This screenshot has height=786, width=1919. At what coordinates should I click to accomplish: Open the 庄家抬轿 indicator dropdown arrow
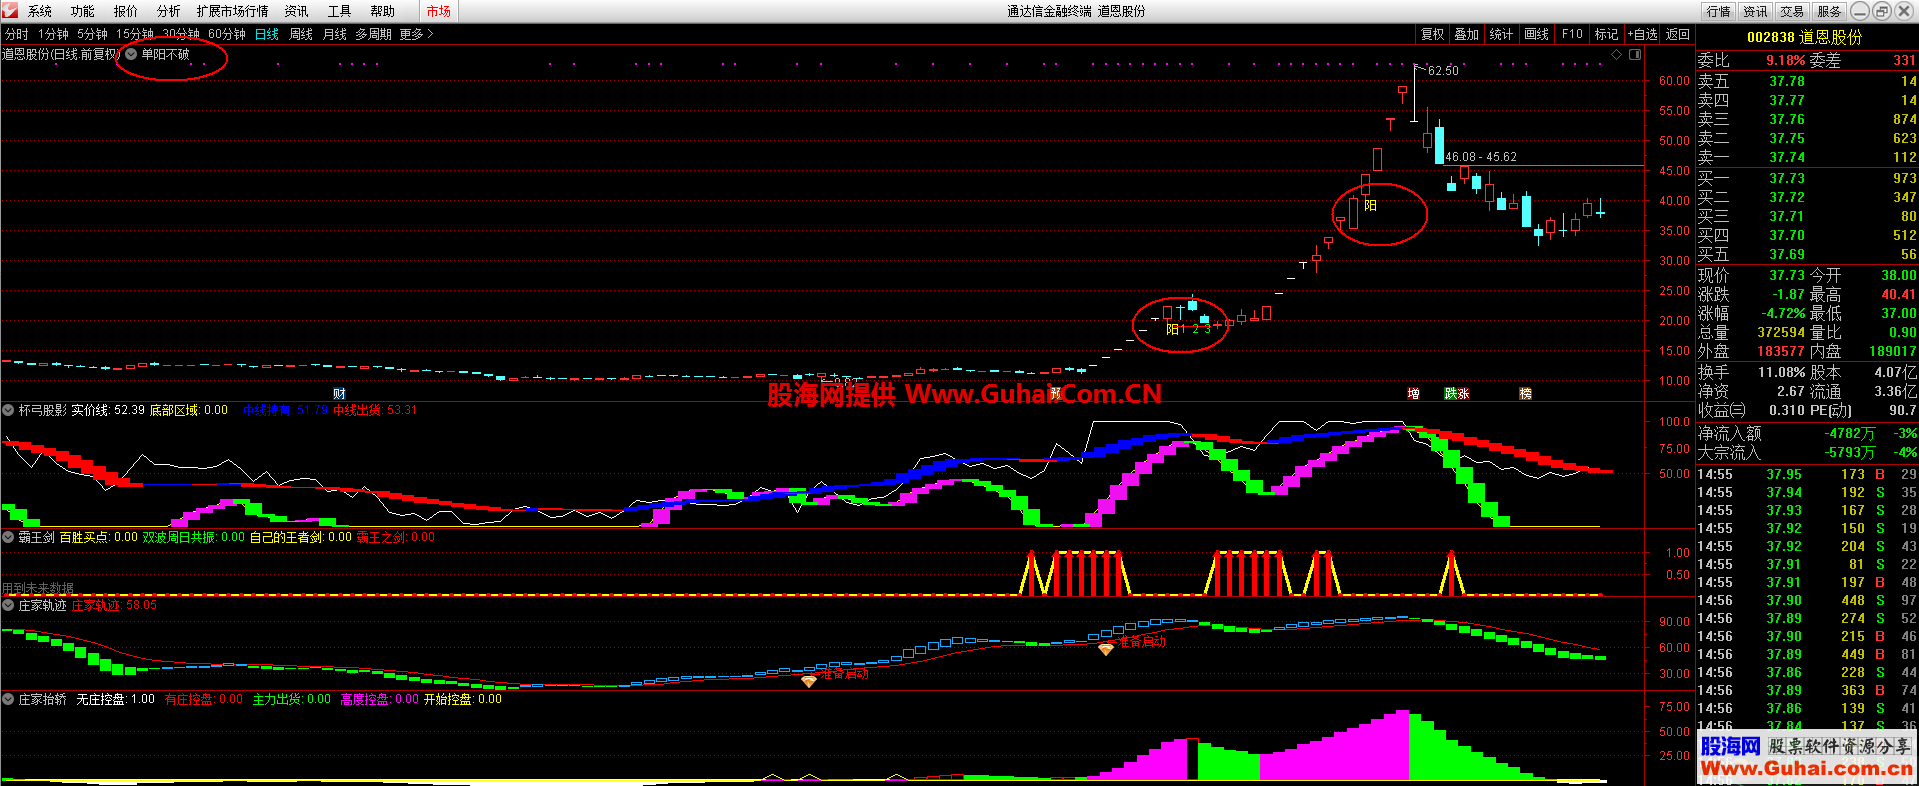point(8,699)
